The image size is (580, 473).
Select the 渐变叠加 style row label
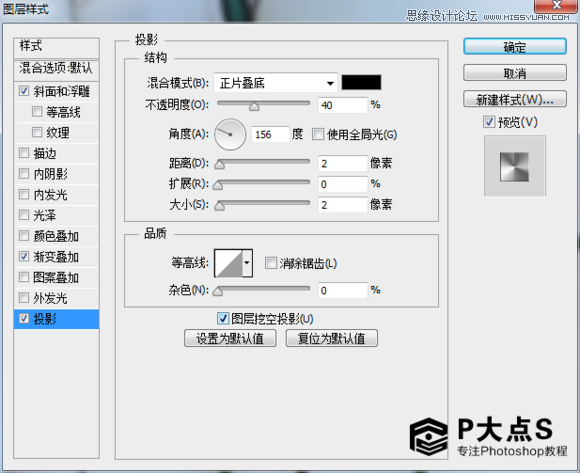[x=56, y=257]
